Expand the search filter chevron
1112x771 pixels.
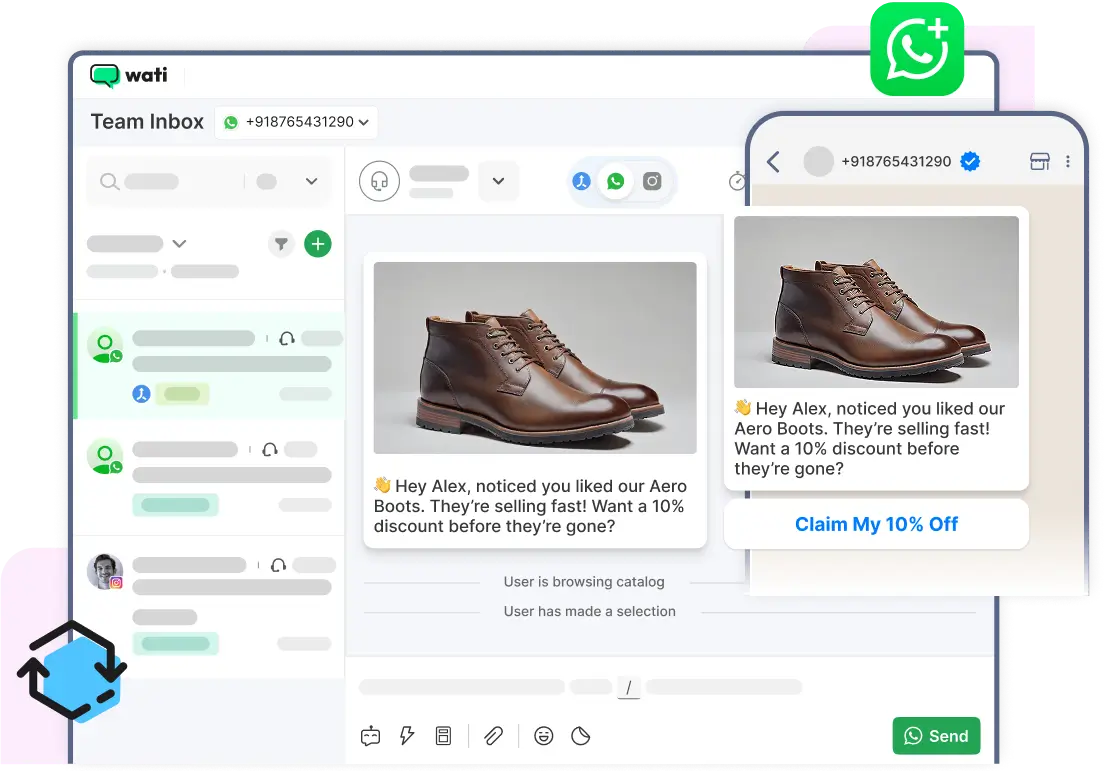tap(311, 182)
